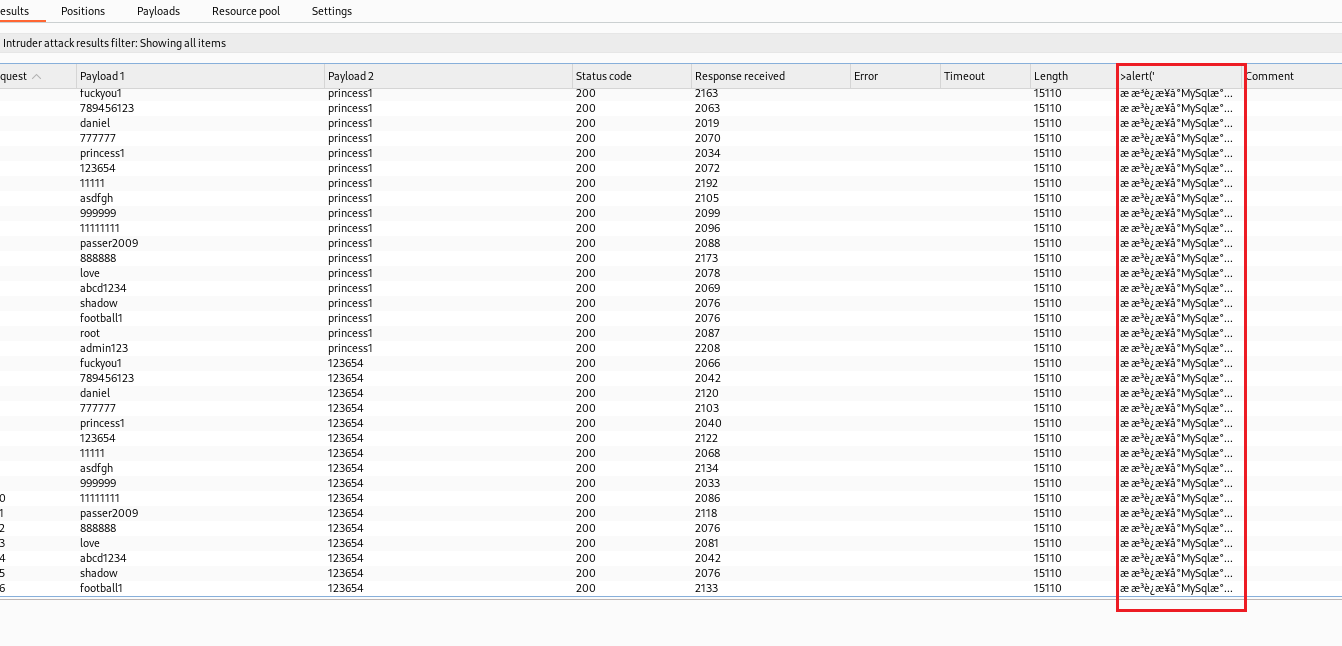
Task: Click the sort arrow in Request column header
Action: (37, 76)
